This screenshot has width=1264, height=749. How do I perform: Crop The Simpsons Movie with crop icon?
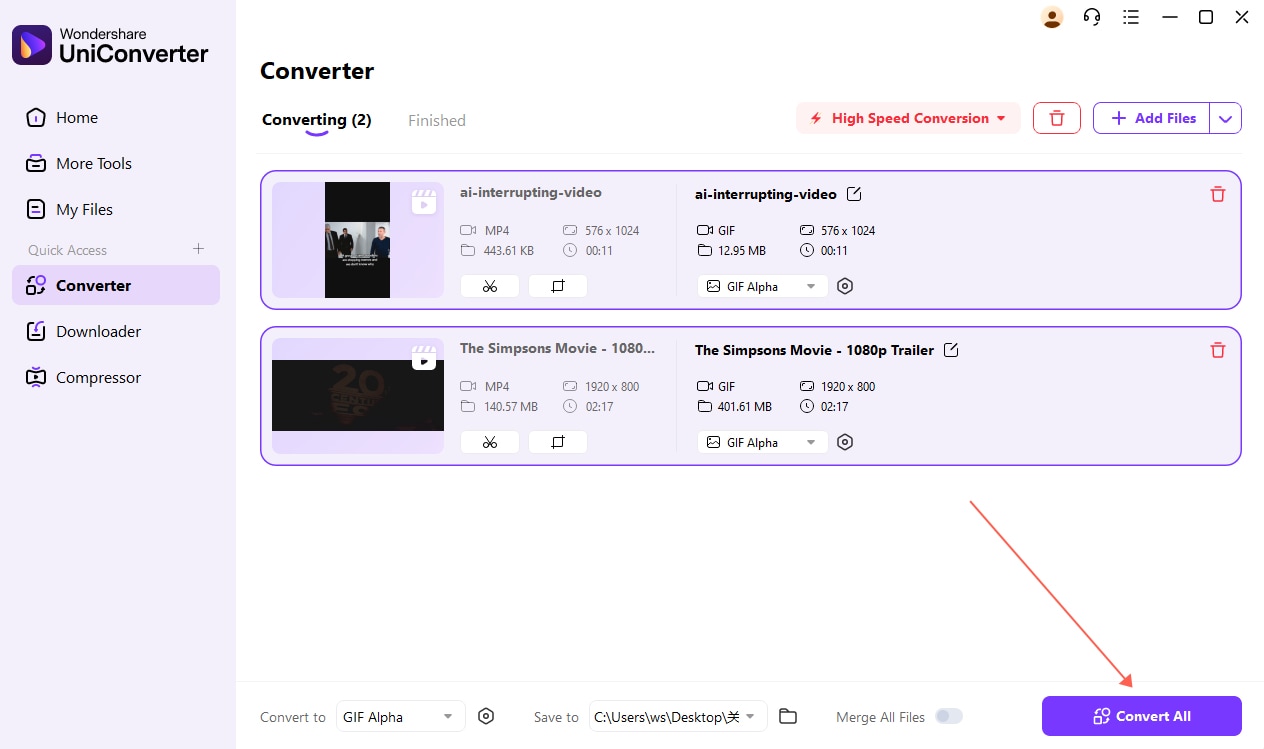click(x=558, y=442)
